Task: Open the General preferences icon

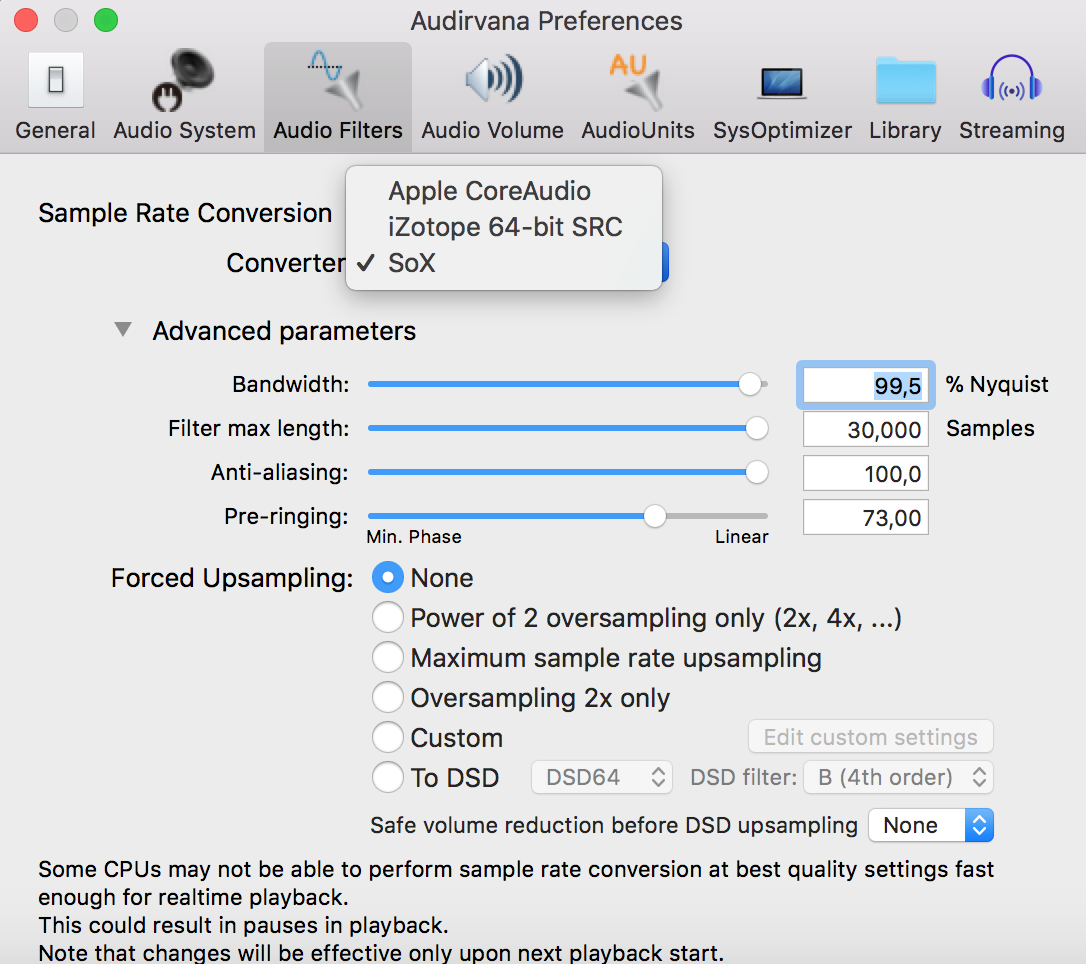Action: coord(55,80)
